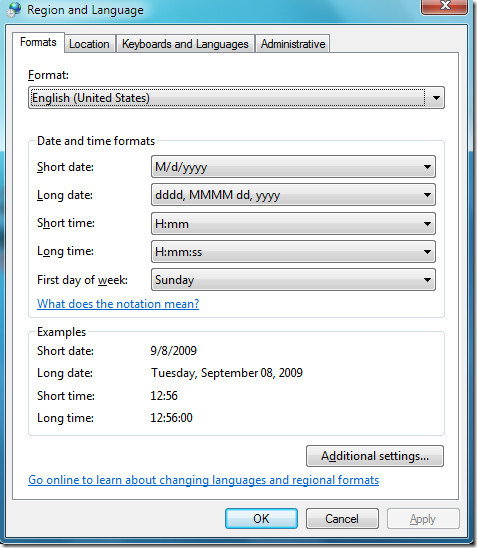
Task: Open the Long time format dropdown
Action: [427, 252]
